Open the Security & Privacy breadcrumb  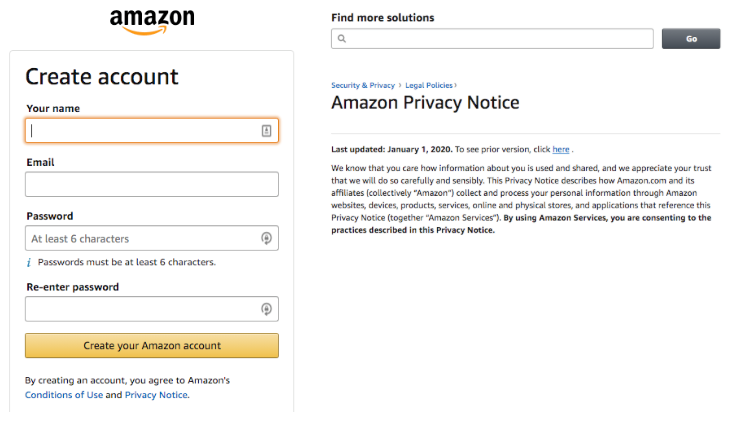(x=362, y=86)
